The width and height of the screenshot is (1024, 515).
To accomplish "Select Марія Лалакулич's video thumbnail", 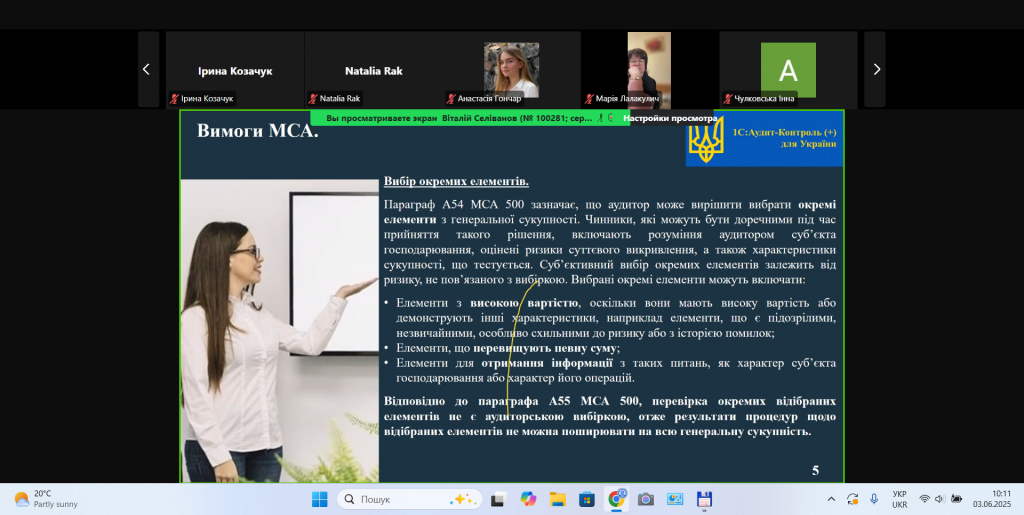I will click(649, 69).
